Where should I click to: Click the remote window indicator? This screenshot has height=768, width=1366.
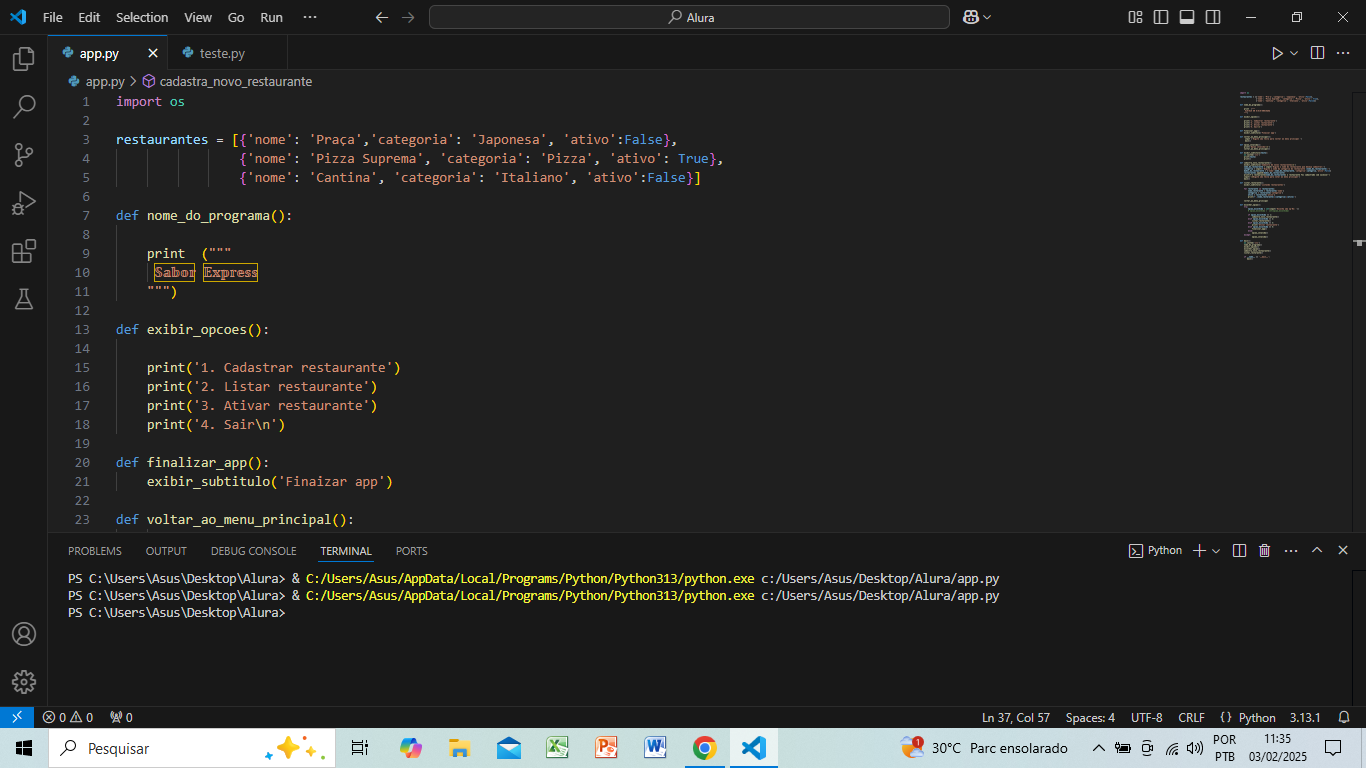click(x=16, y=717)
